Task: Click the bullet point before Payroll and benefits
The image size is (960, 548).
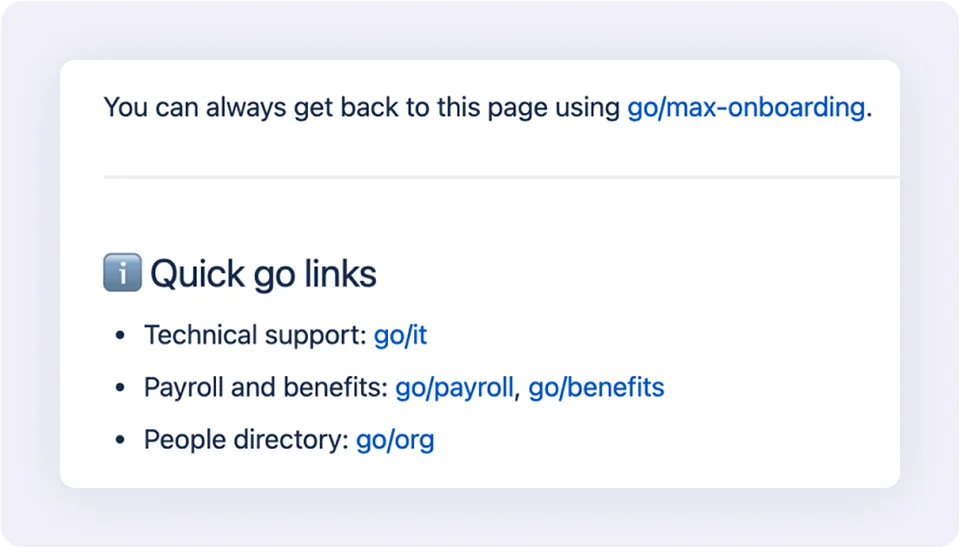Action: [120, 388]
